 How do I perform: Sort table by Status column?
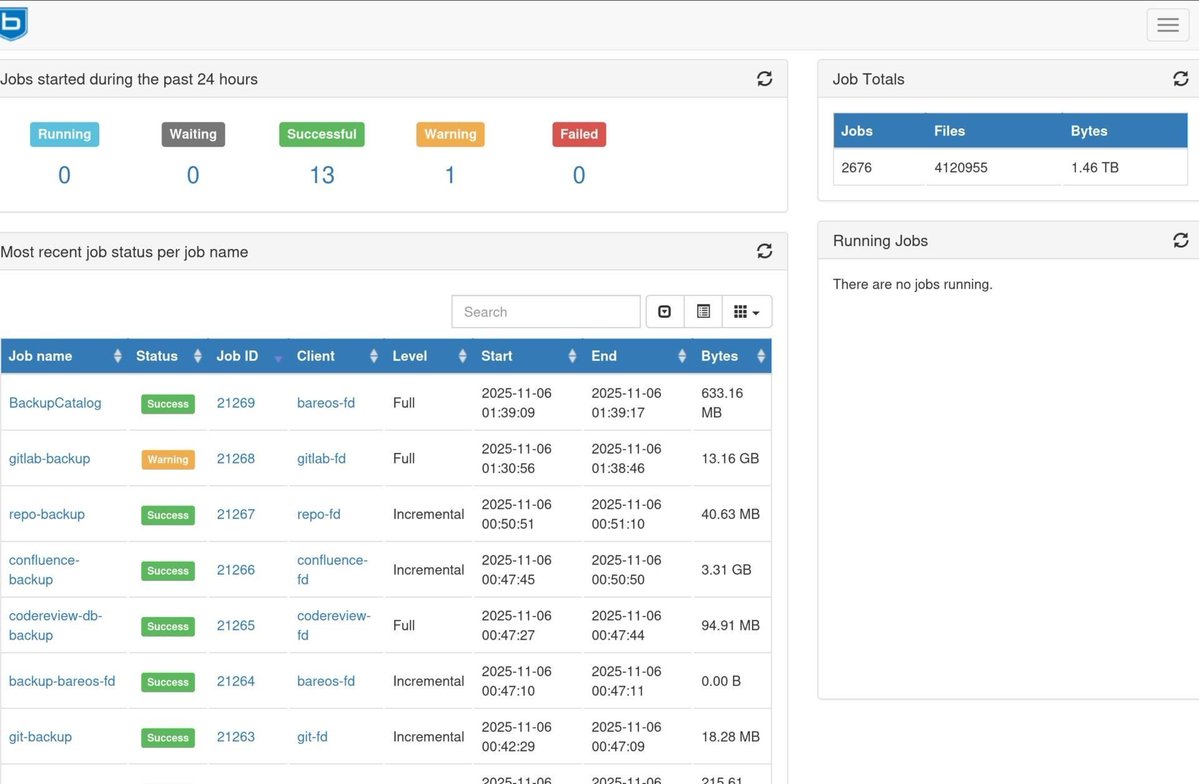(x=167, y=356)
